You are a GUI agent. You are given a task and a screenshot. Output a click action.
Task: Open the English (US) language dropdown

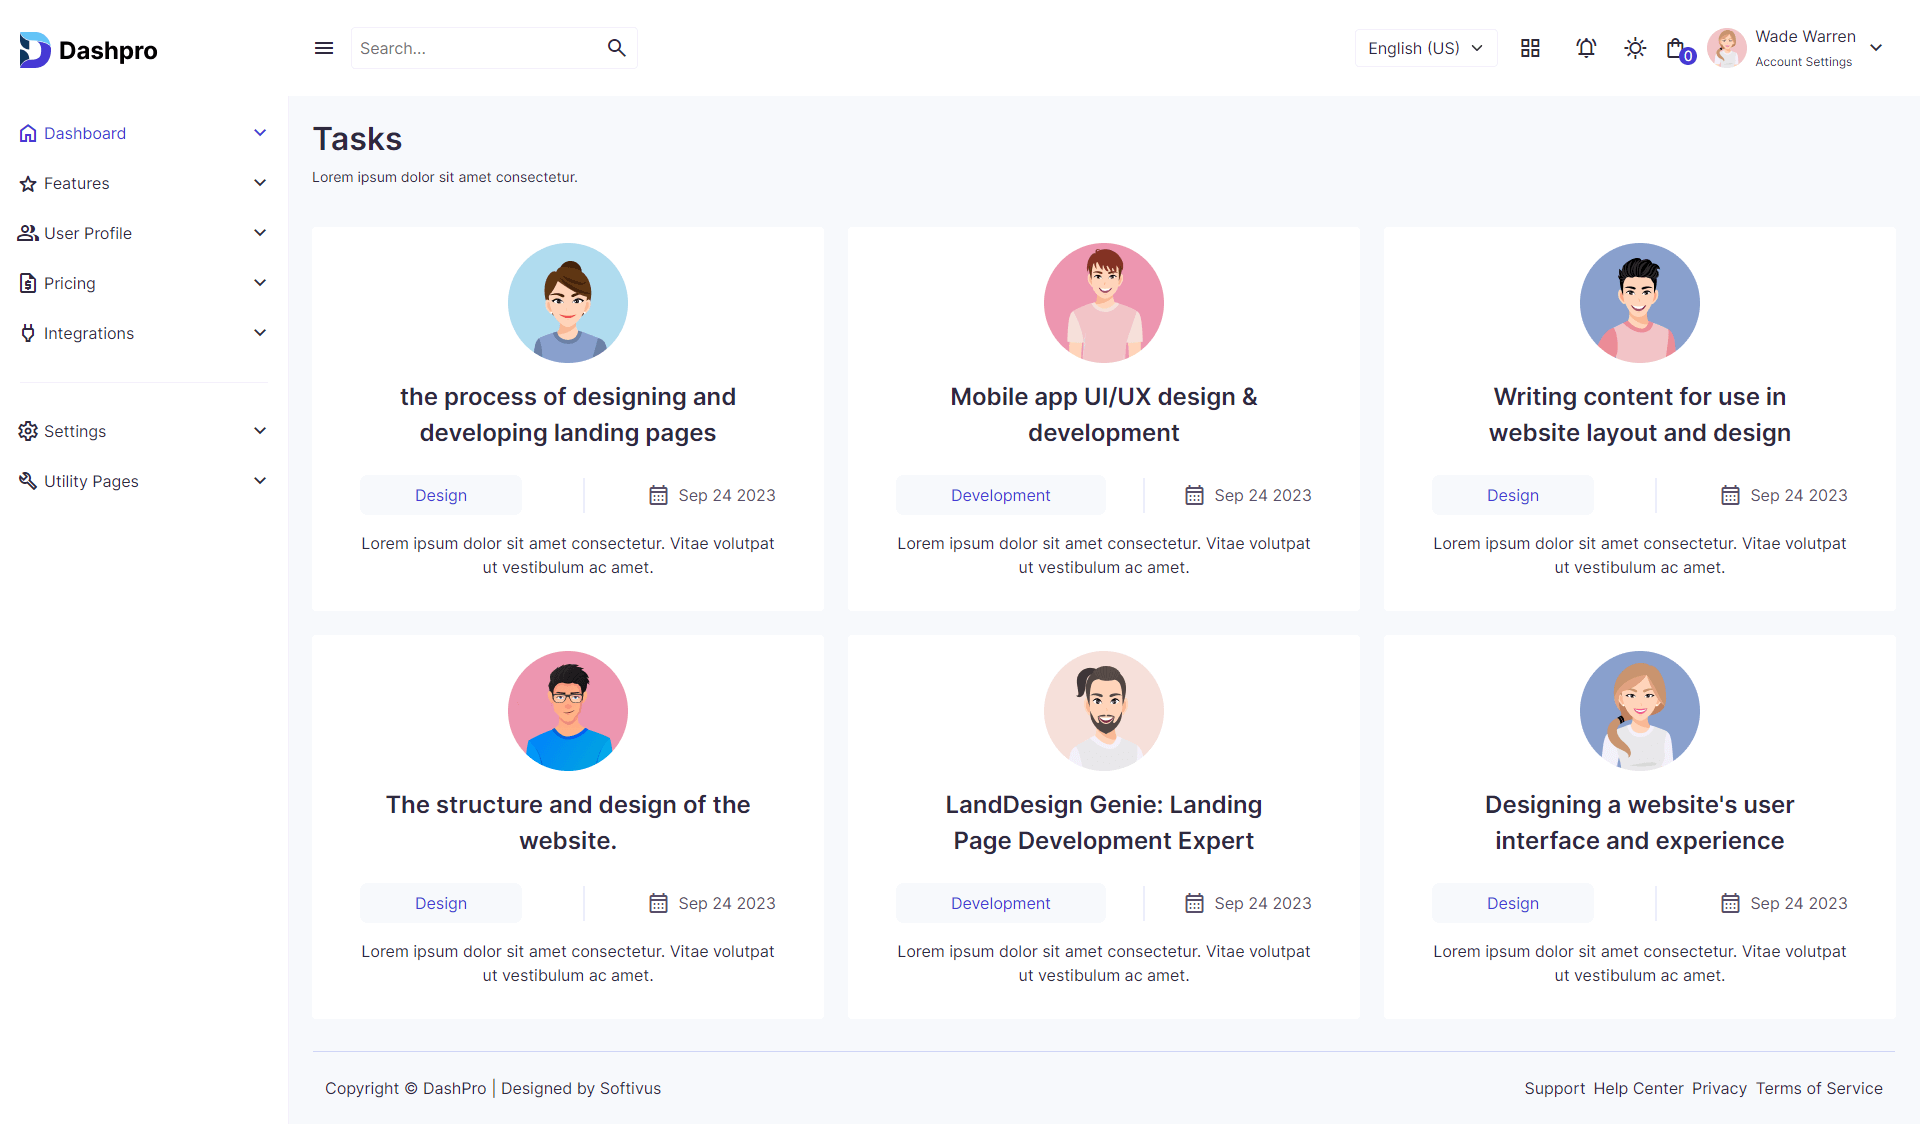tap(1425, 48)
